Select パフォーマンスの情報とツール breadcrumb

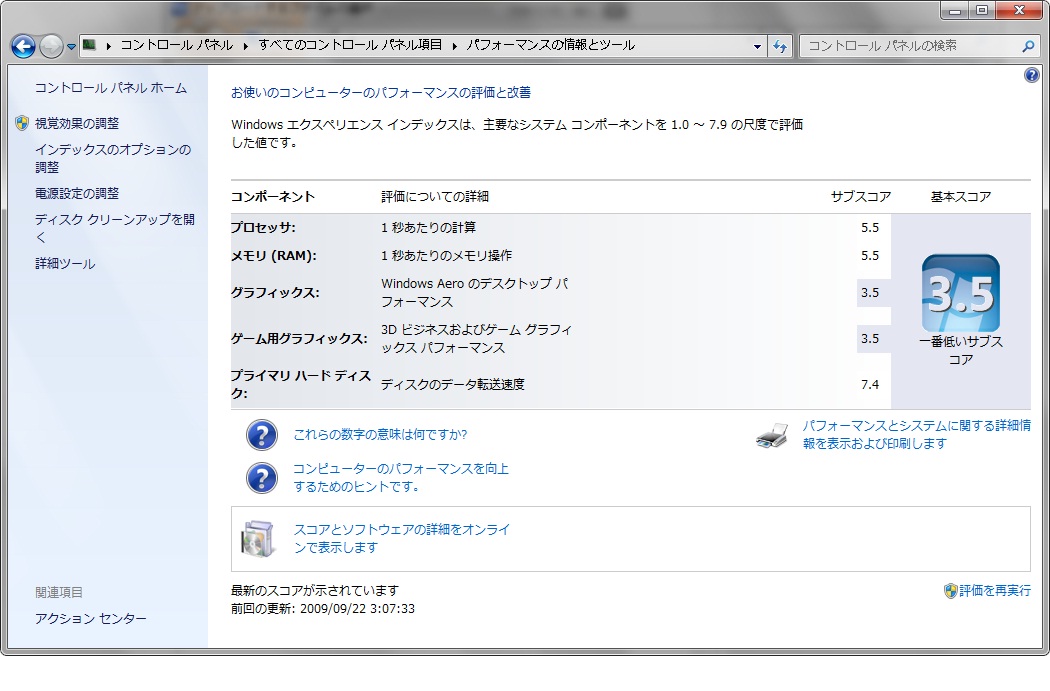point(550,45)
